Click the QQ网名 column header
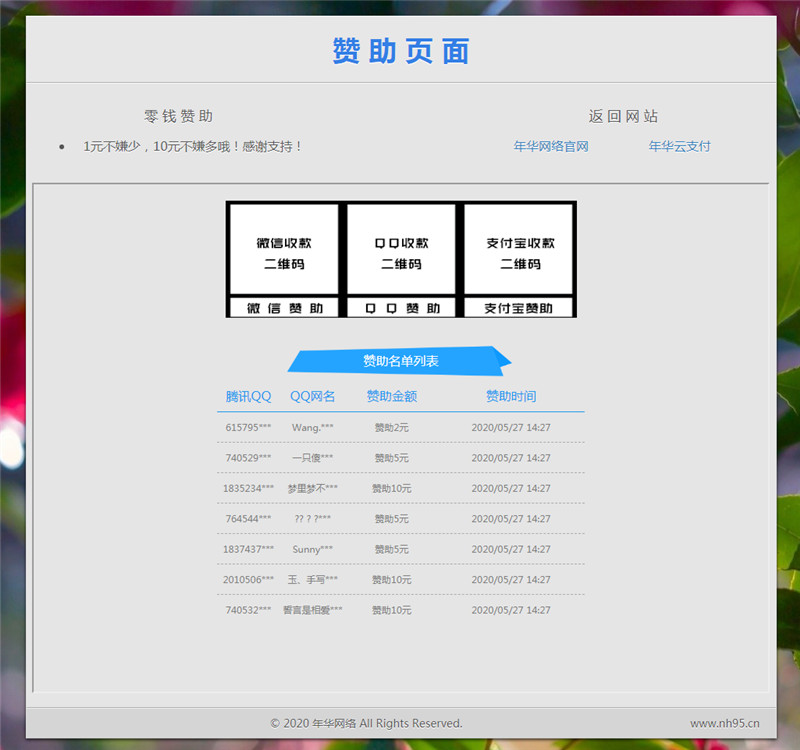 (313, 396)
